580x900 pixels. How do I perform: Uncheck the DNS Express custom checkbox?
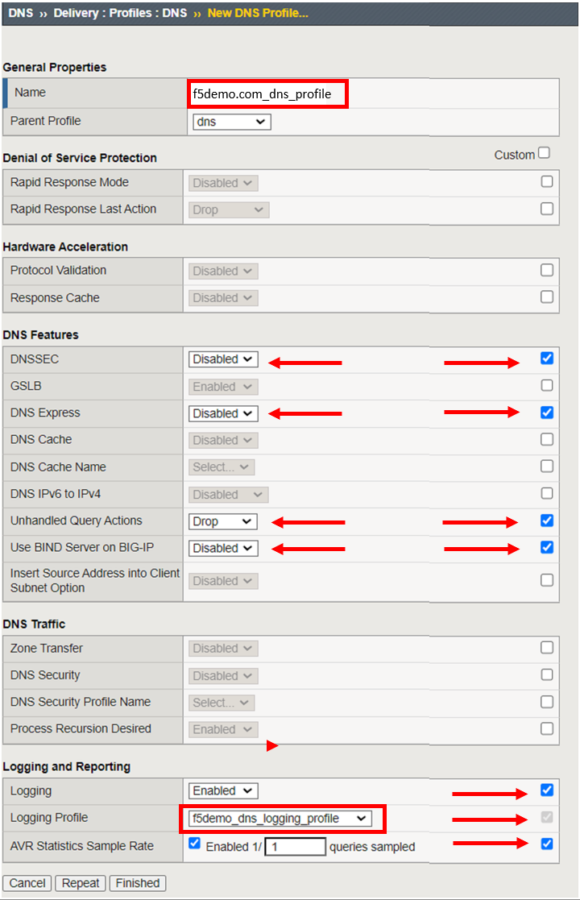[546, 411]
